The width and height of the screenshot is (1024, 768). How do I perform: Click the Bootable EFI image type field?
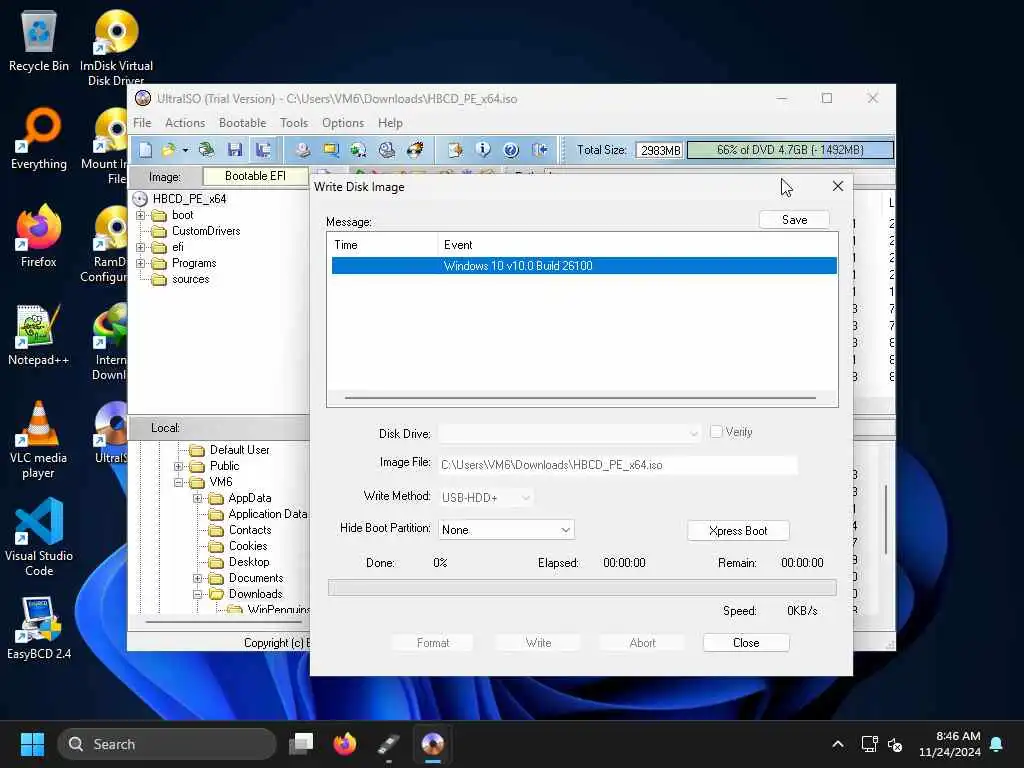pos(255,176)
